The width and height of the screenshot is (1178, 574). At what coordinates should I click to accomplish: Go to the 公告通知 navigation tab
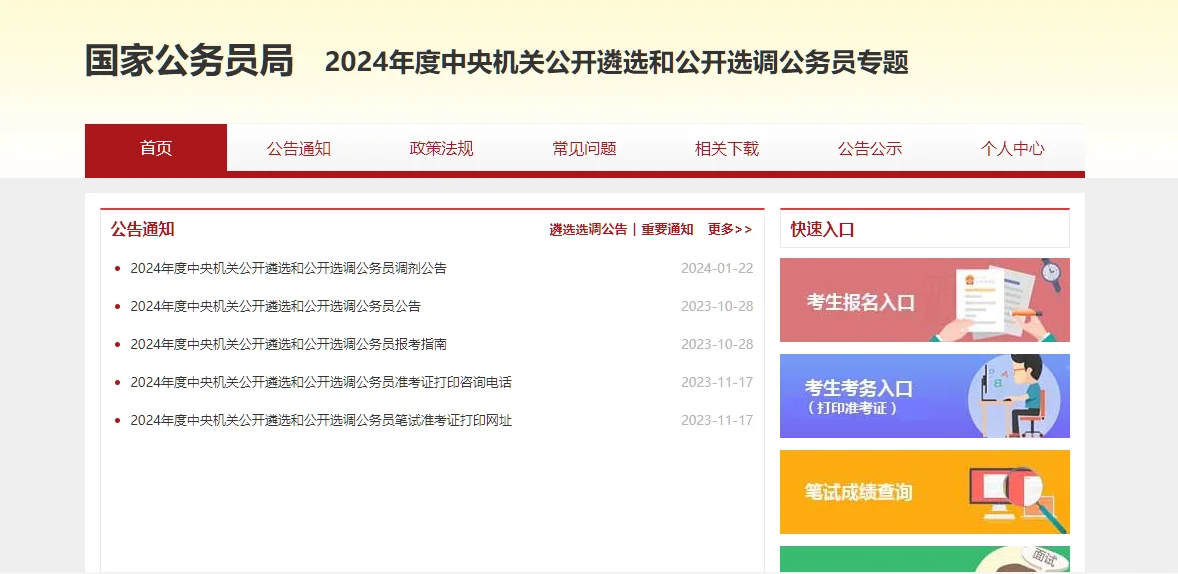point(298,148)
